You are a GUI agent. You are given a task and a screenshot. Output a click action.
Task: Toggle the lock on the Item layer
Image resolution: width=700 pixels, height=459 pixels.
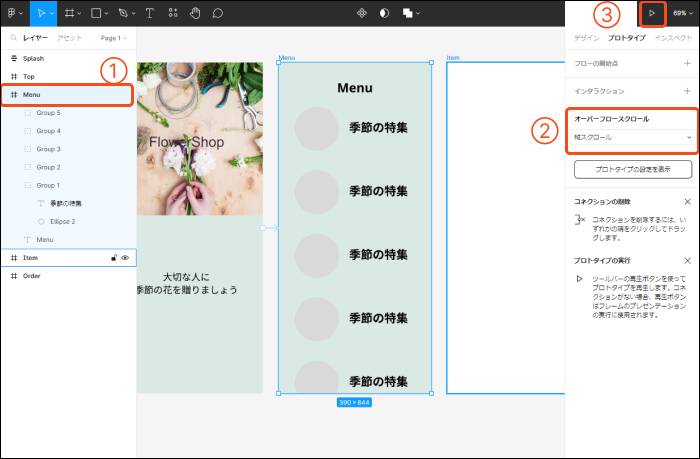point(113,257)
